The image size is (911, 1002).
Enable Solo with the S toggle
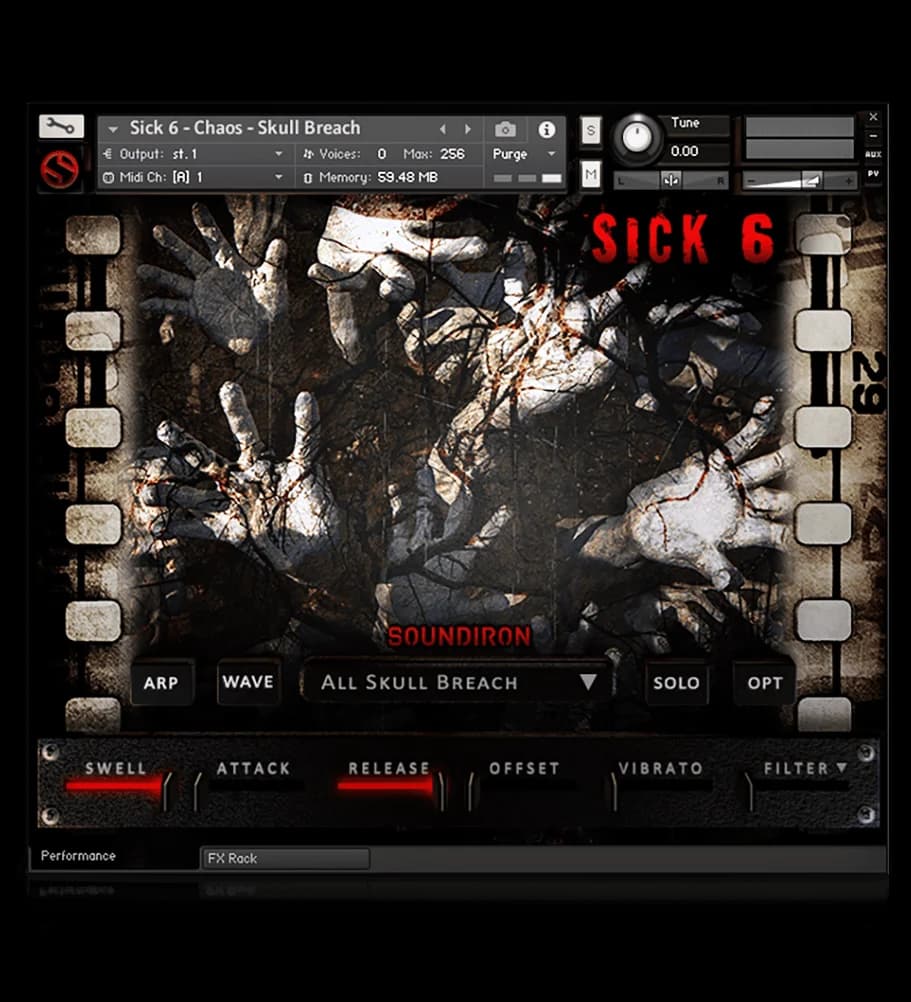pyautogui.click(x=590, y=131)
